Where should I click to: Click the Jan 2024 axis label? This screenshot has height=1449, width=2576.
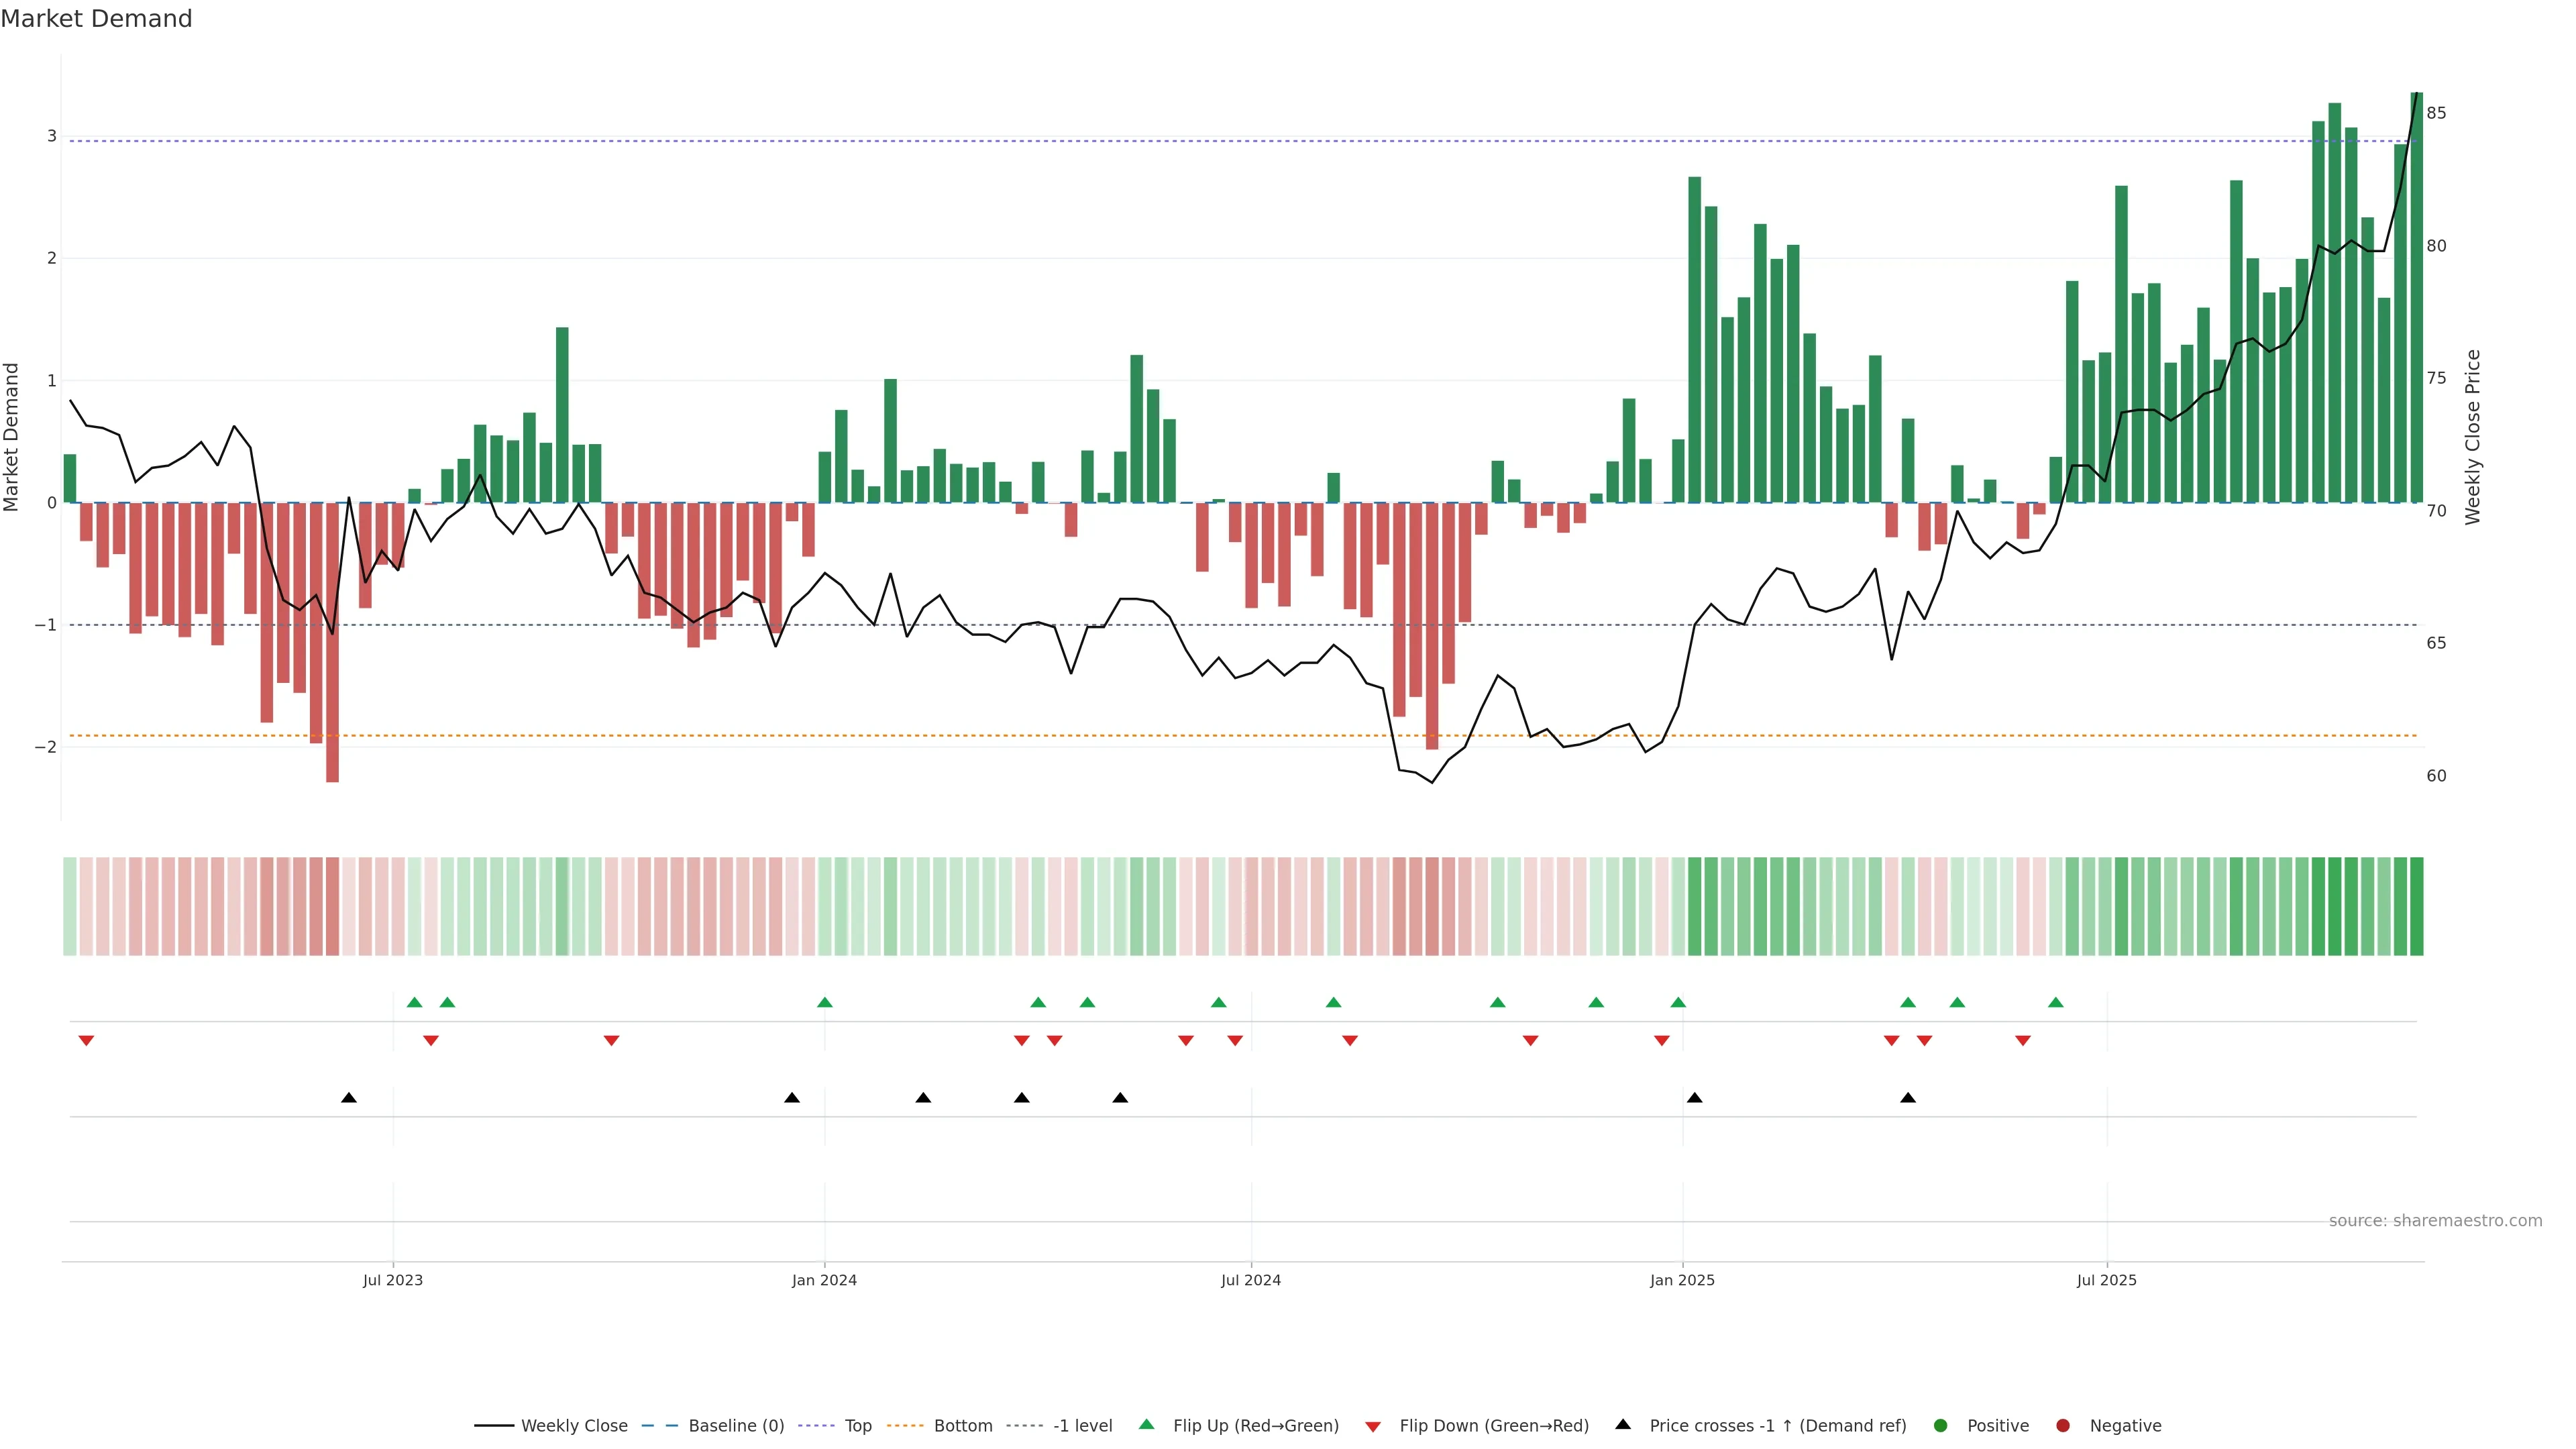coord(824,1280)
